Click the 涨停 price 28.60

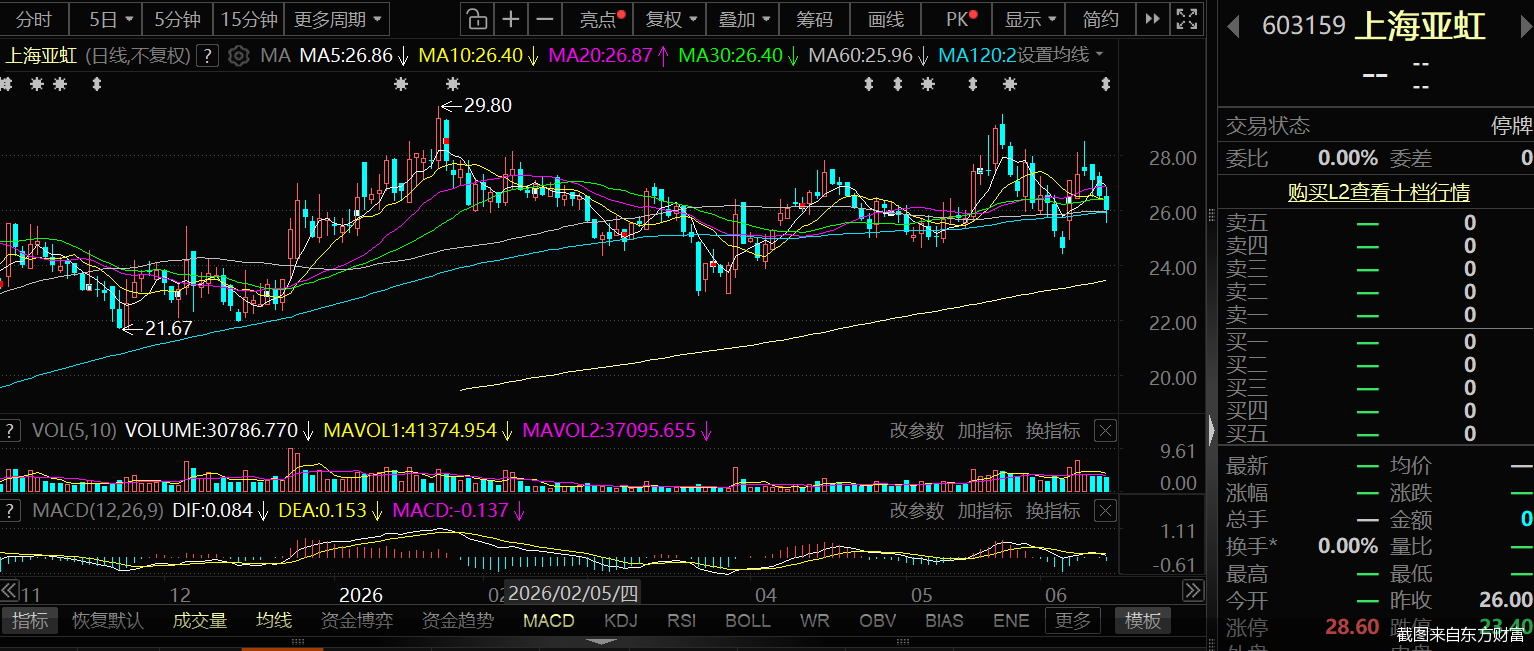1352,627
